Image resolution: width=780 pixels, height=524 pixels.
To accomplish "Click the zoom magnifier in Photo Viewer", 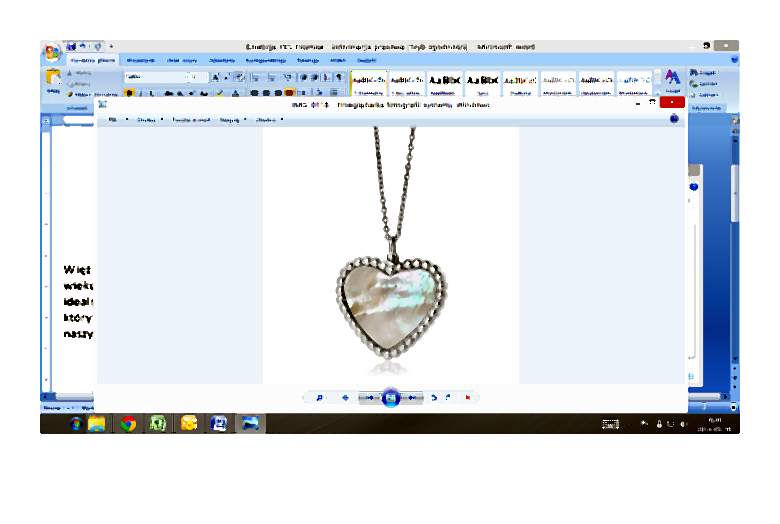I will tap(320, 398).
